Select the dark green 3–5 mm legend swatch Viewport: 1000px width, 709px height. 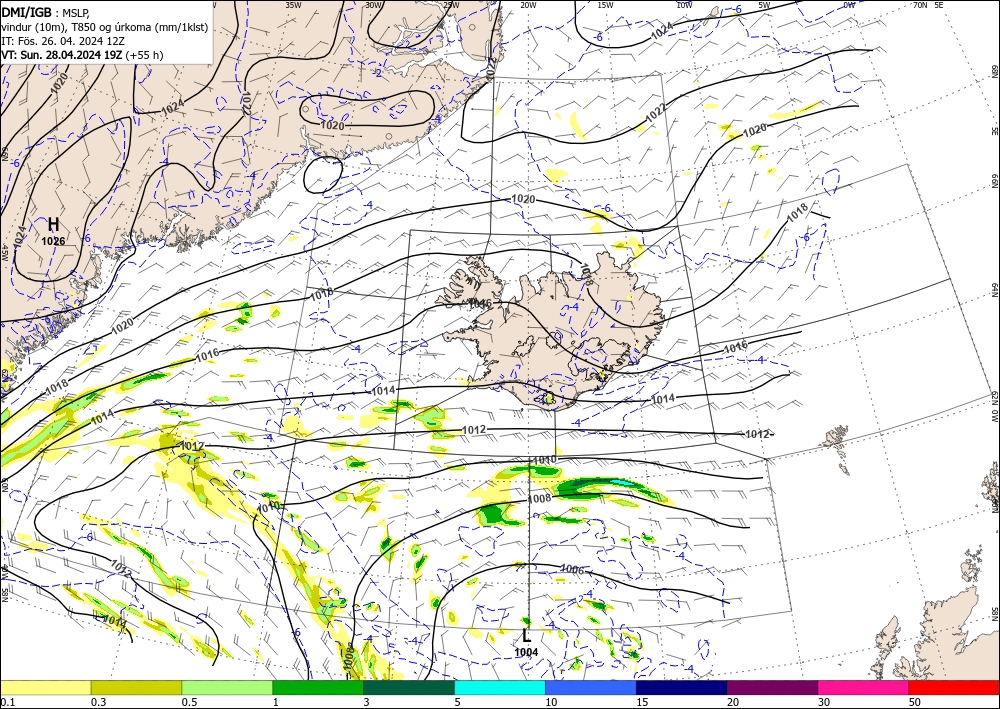(x=409, y=687)
